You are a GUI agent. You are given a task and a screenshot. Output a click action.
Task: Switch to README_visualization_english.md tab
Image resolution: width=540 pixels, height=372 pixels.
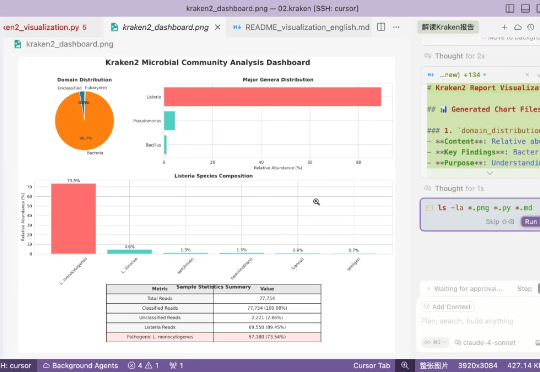[301, 27]
